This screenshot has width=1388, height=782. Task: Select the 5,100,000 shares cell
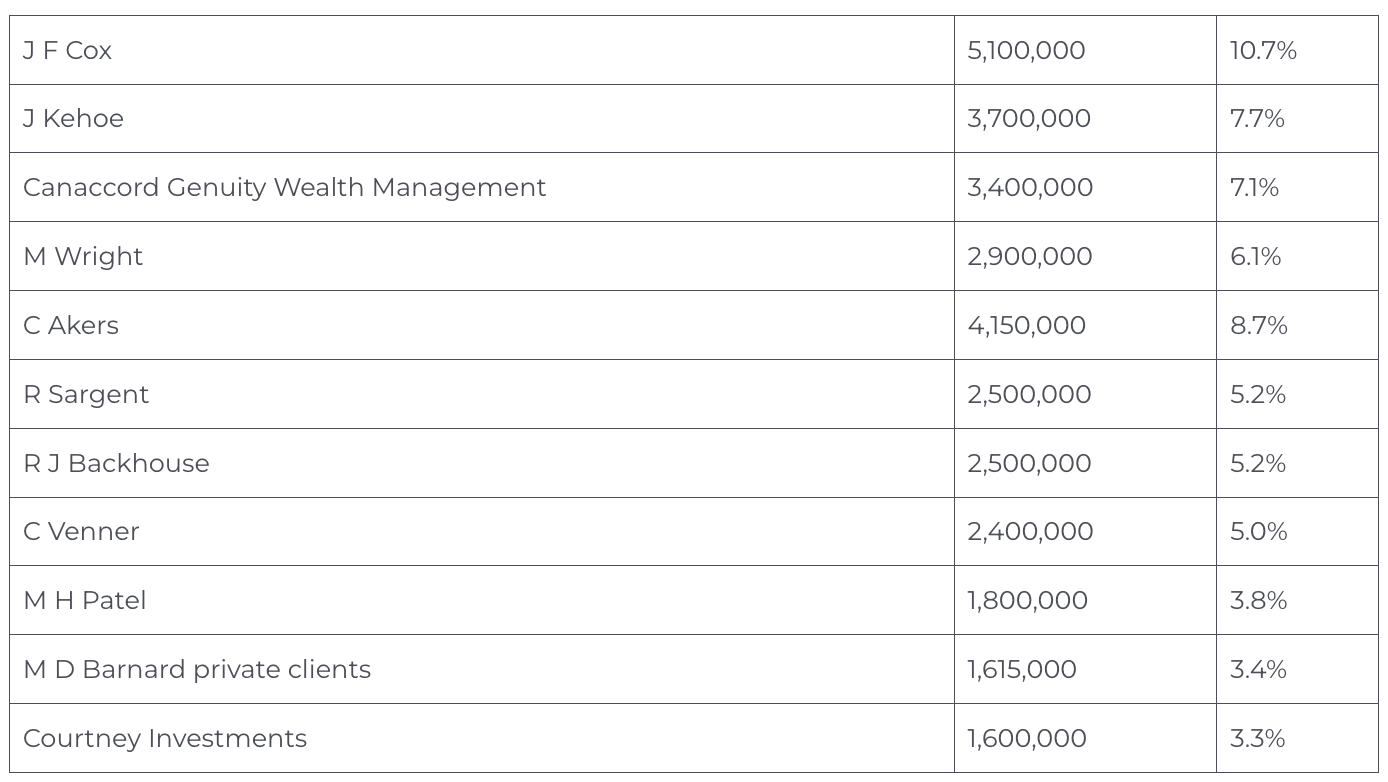coord(1026,50)
